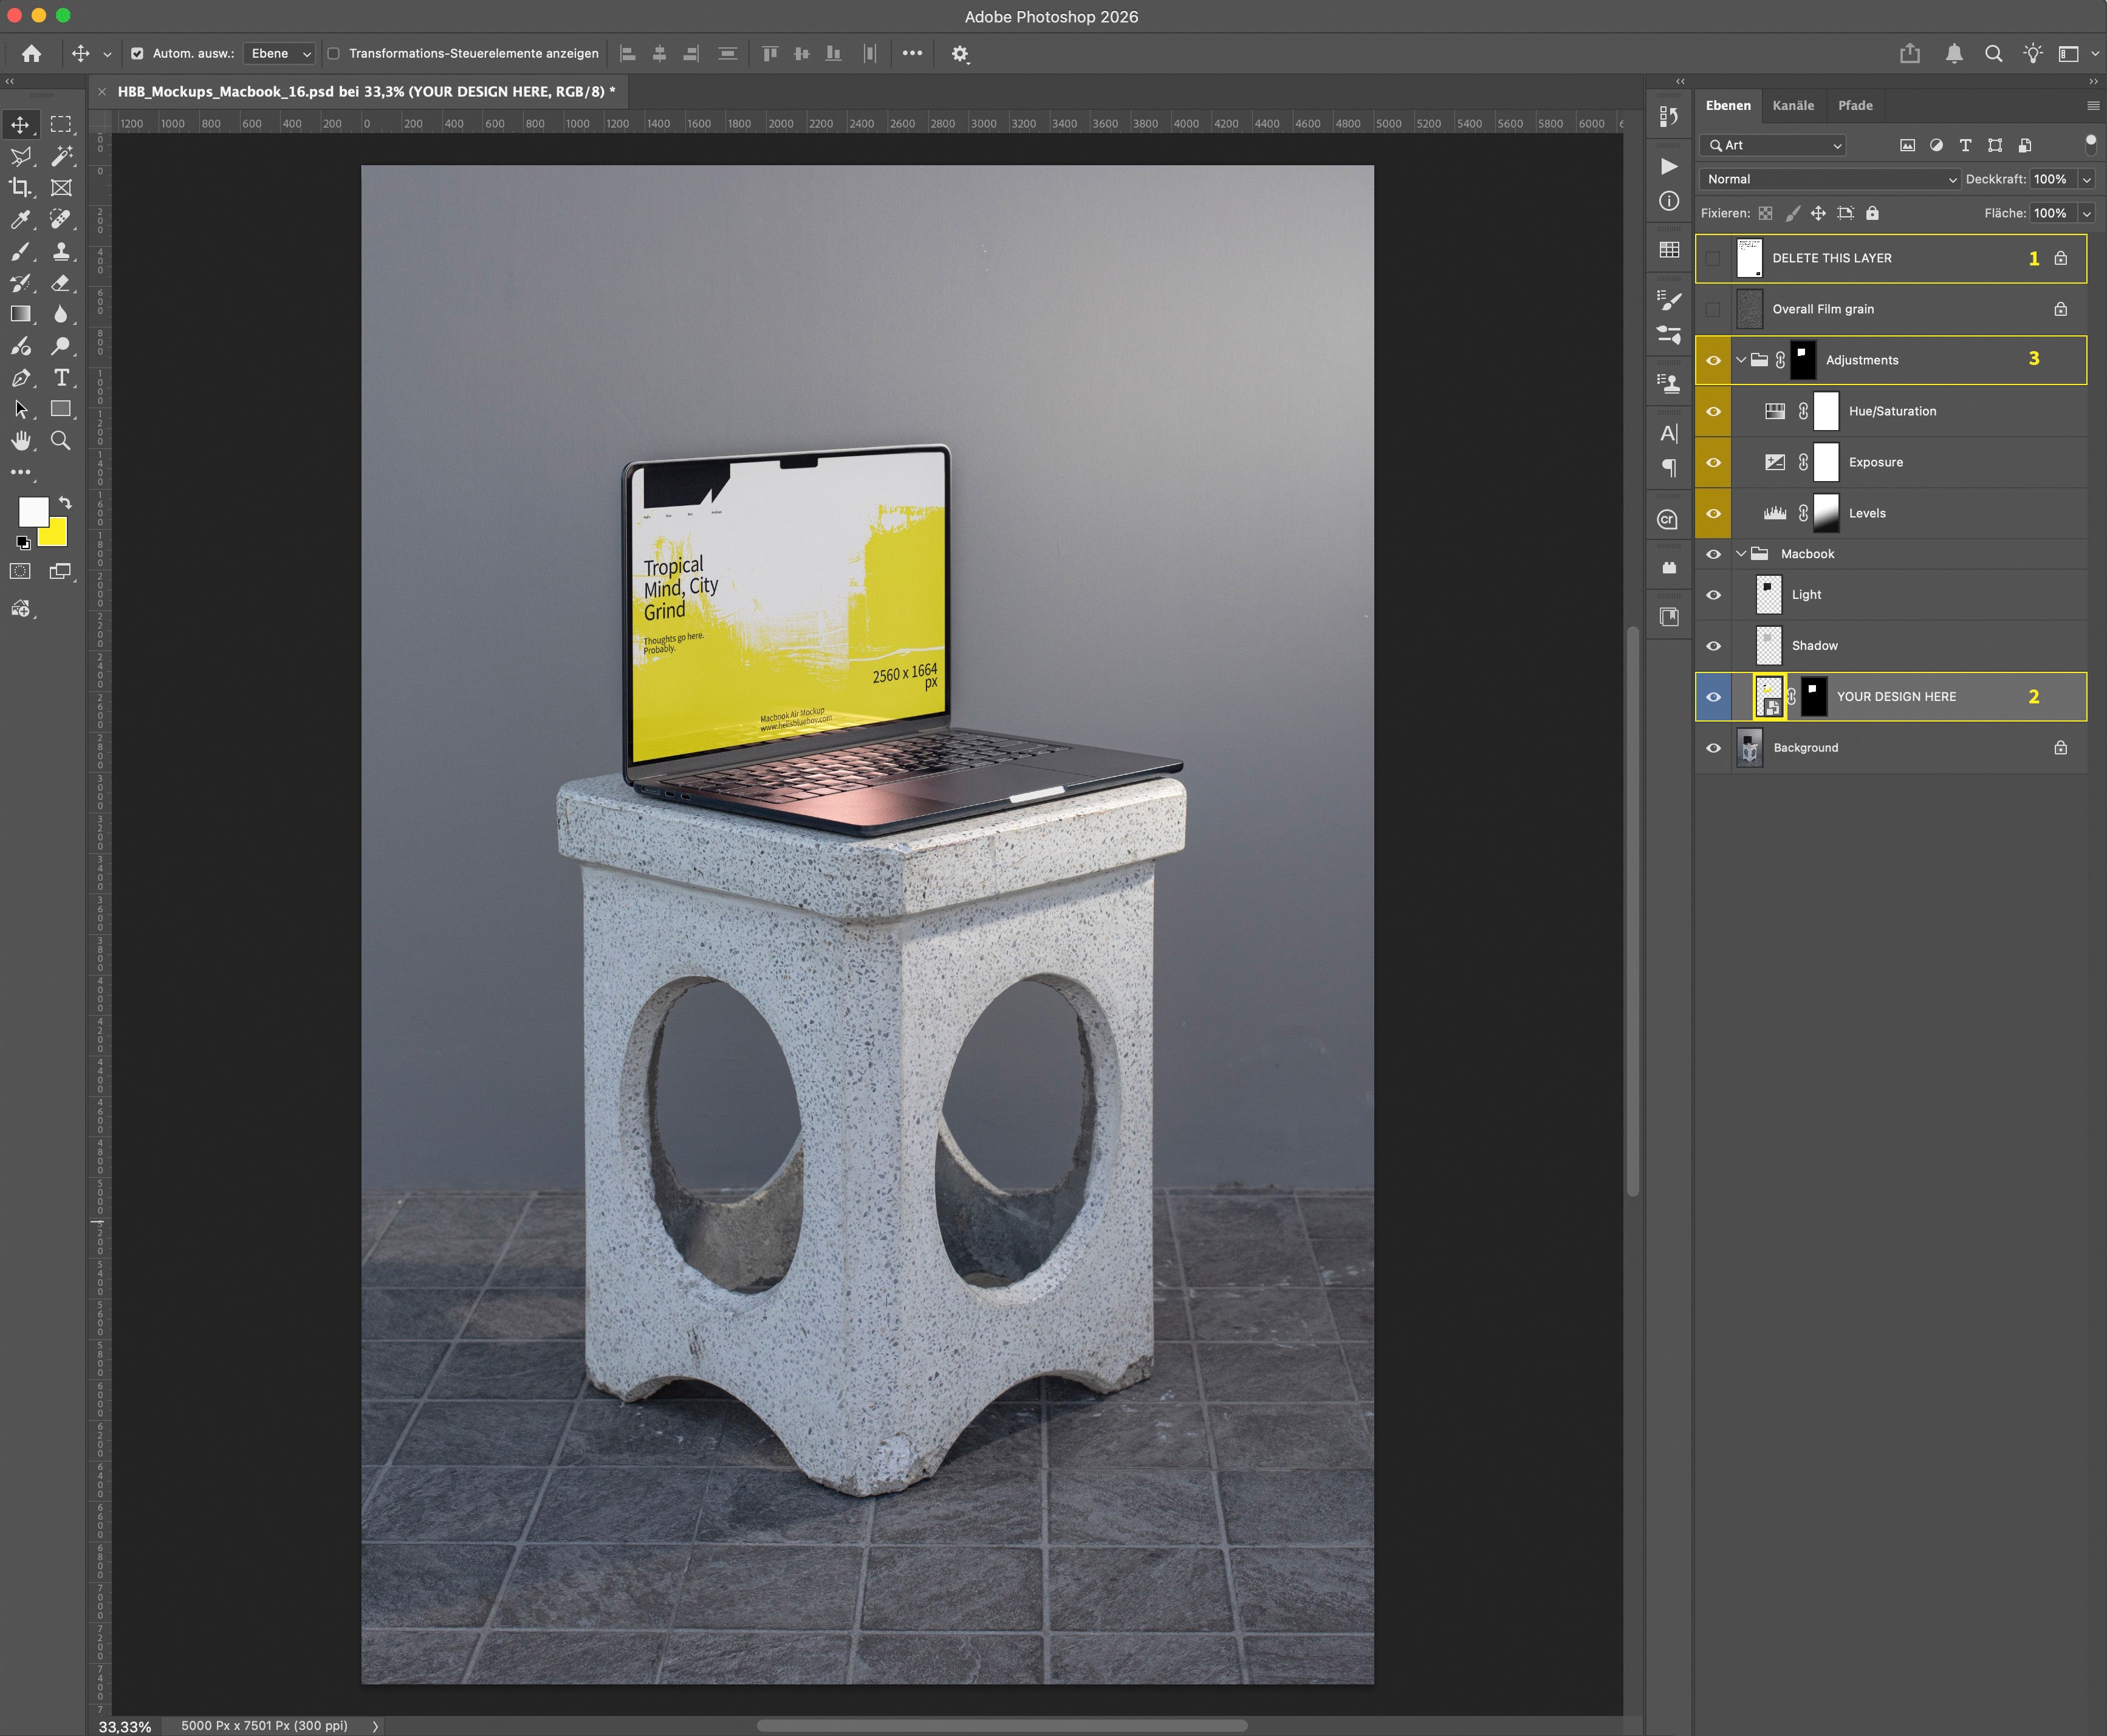The image size is (2107, 1736).
Task: Switch to the Kanäle tab
Action: (x=1794, y=105)
